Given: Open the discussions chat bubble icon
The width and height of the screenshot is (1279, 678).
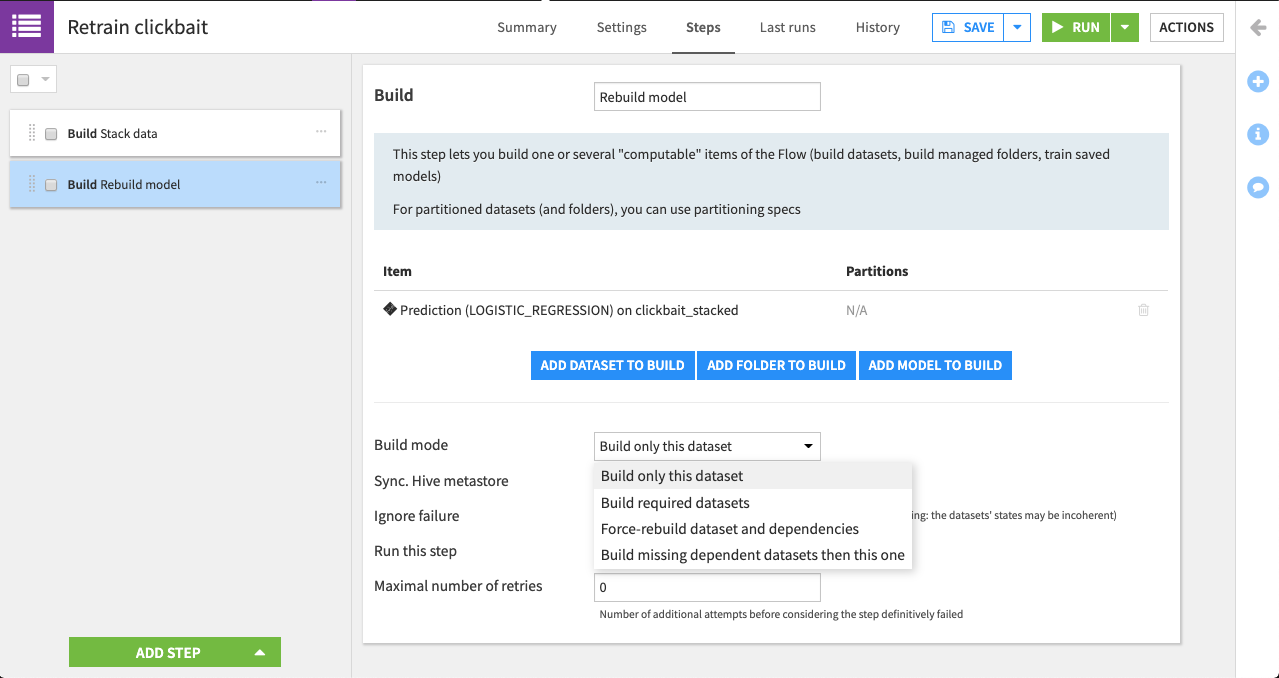Looking at the screenshot, I should (x=1258, y=187).
